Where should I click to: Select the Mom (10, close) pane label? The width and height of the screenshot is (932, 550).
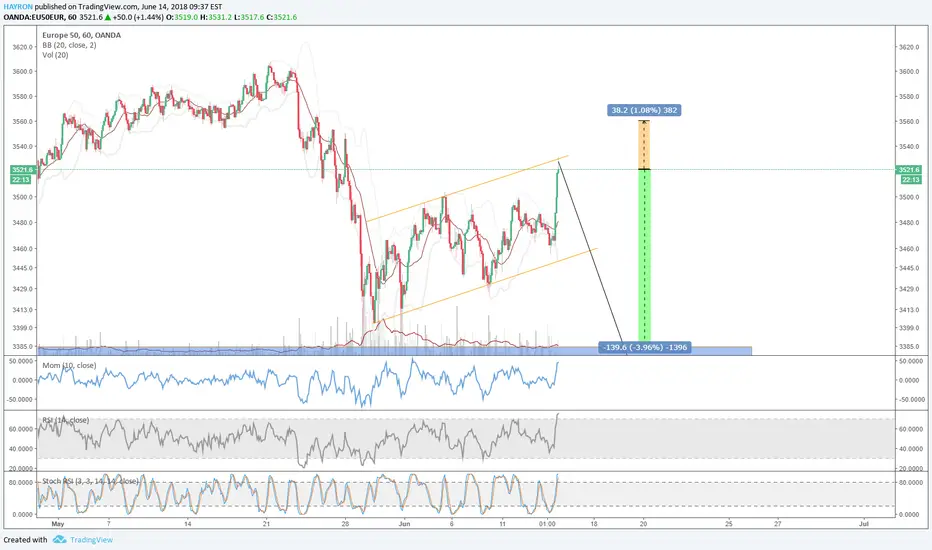coord(69,365)
